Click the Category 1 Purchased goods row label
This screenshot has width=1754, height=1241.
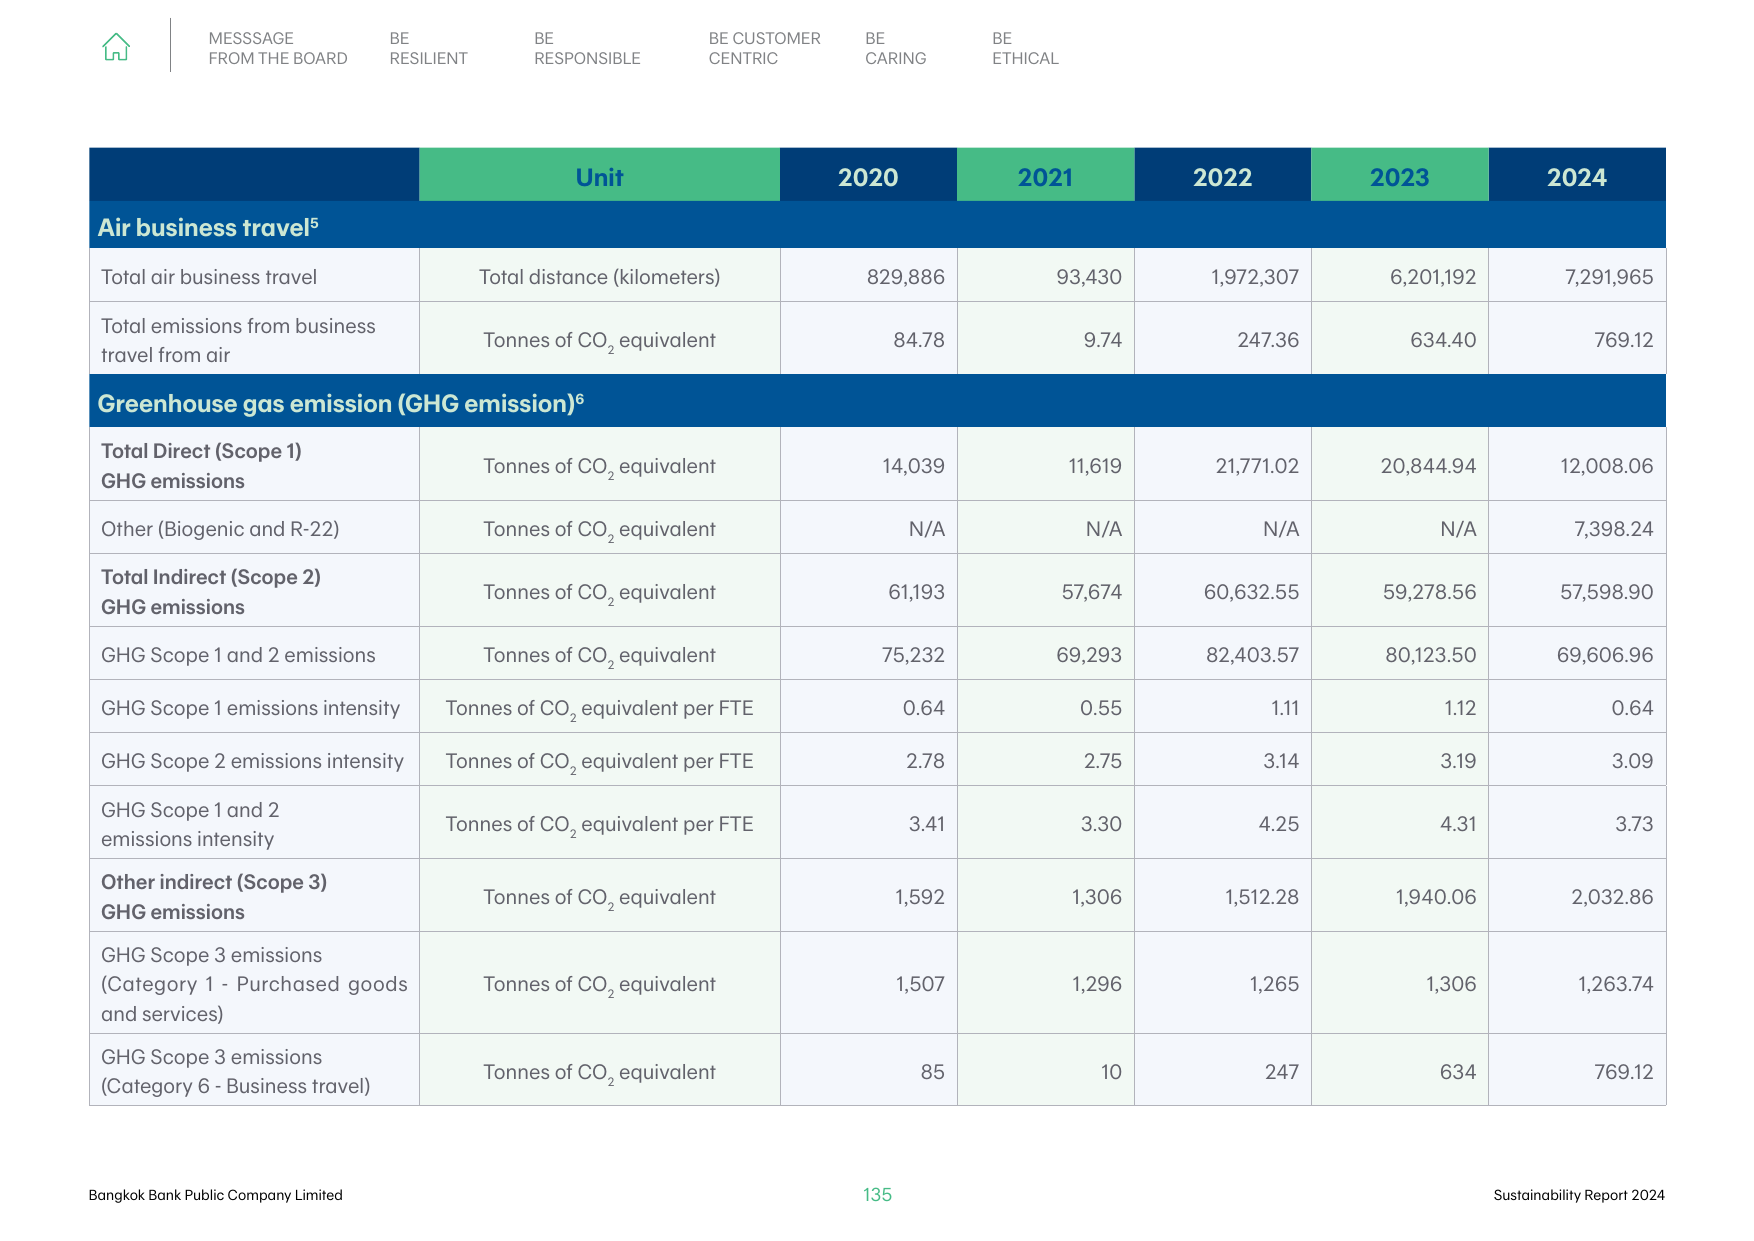tap(254, 984)
